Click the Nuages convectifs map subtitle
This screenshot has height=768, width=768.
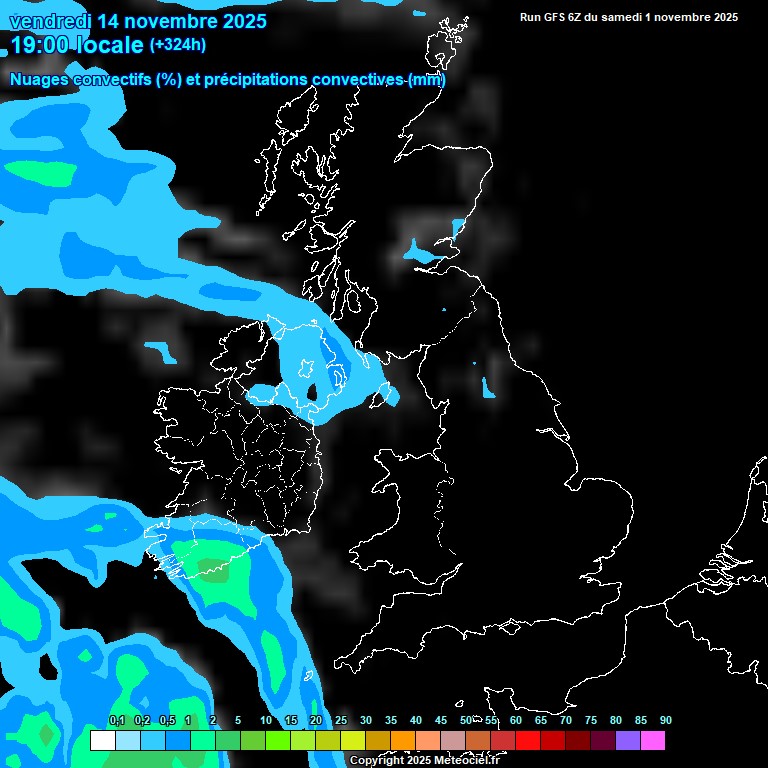(227, 79)
